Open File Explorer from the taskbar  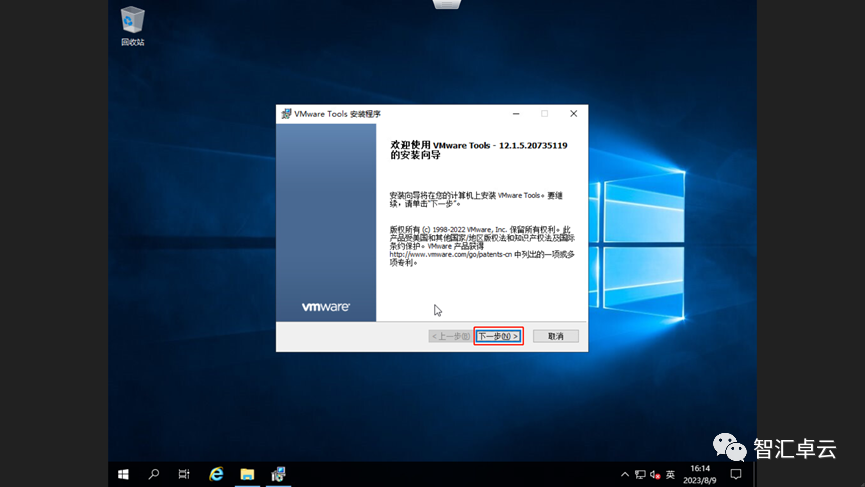pyautogui.click(x=247, y=474)
